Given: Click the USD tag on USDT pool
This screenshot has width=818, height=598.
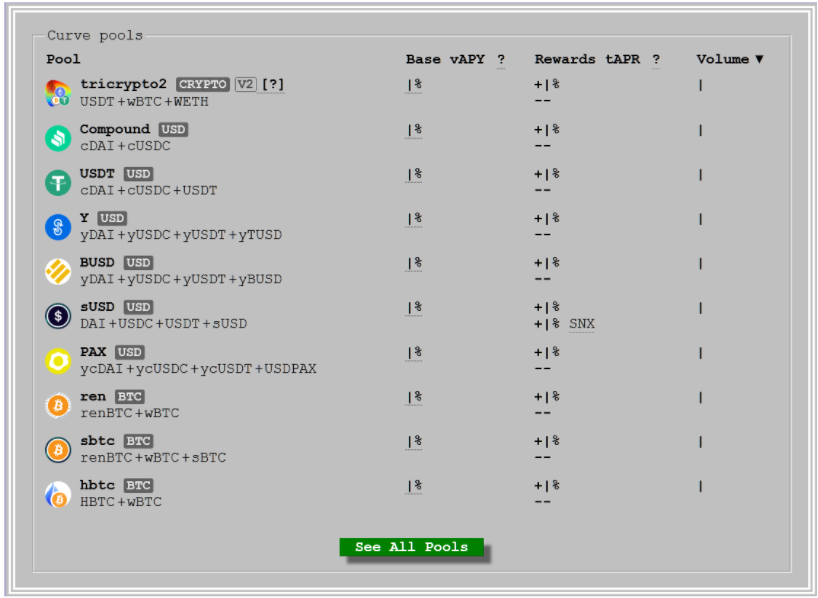Looking at the screenshot, I should [138, 174].
